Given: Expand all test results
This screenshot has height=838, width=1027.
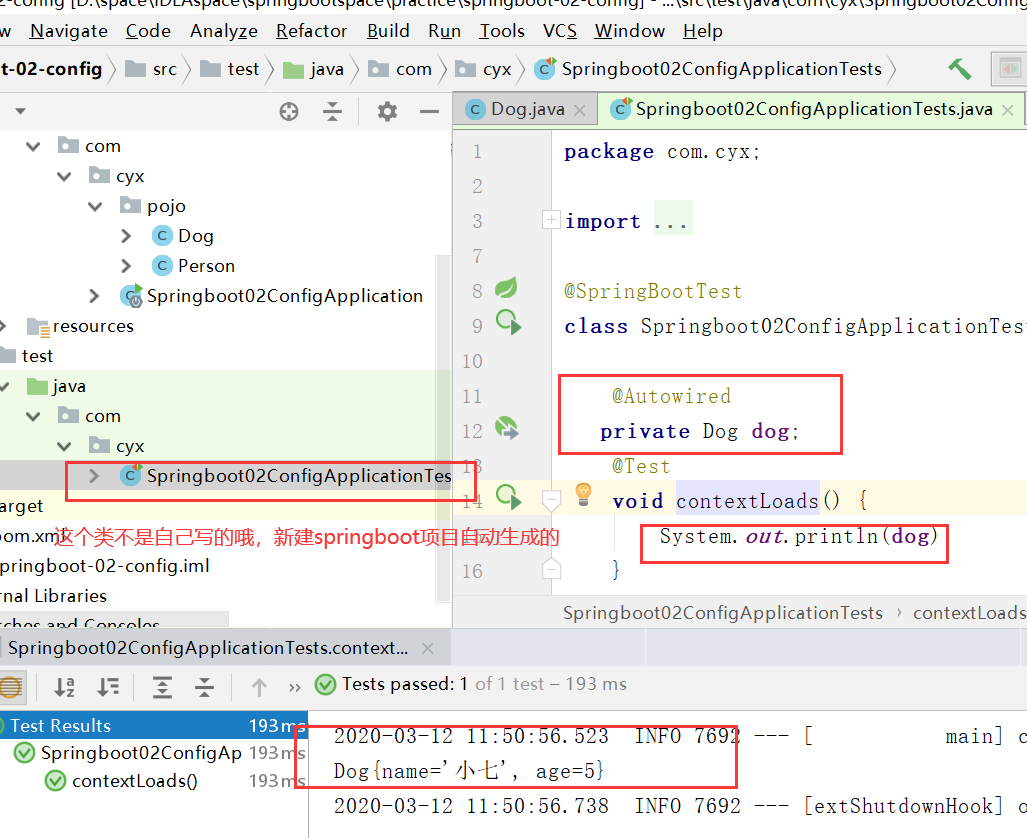Looking at the screenshot, I should [x=162, y=687].
